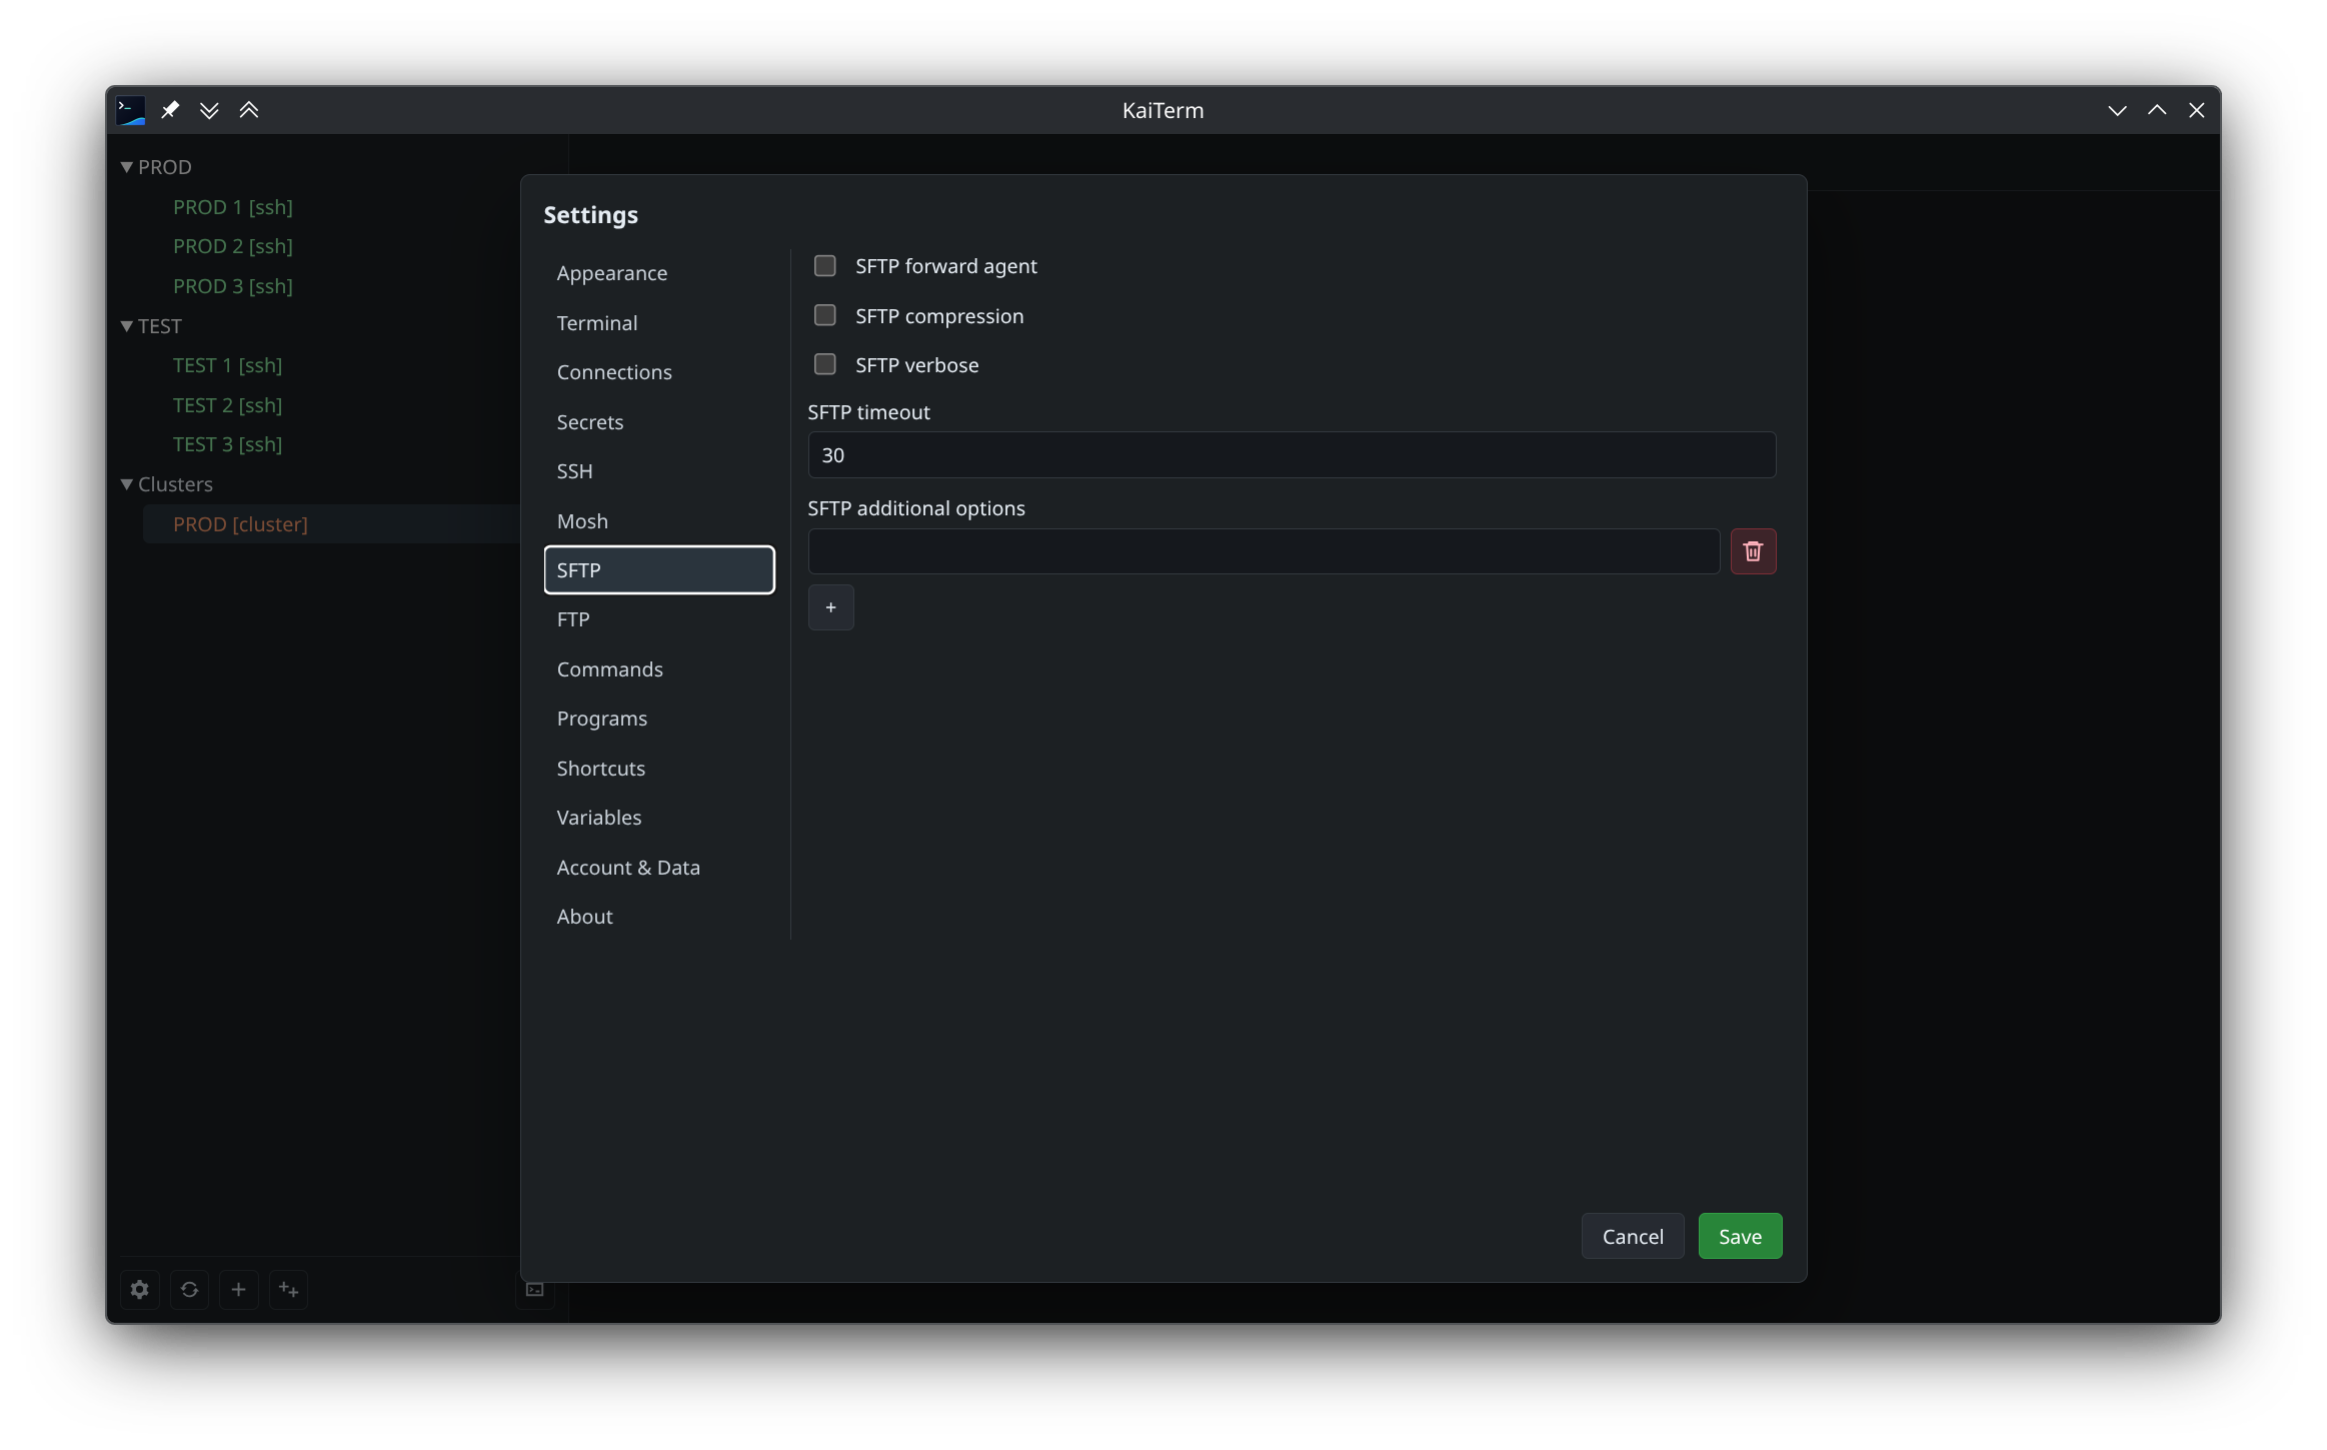This screenshot has height=1450, width=2327.
Task: Open the FTP settings section
Action: [x=658, y=619]
